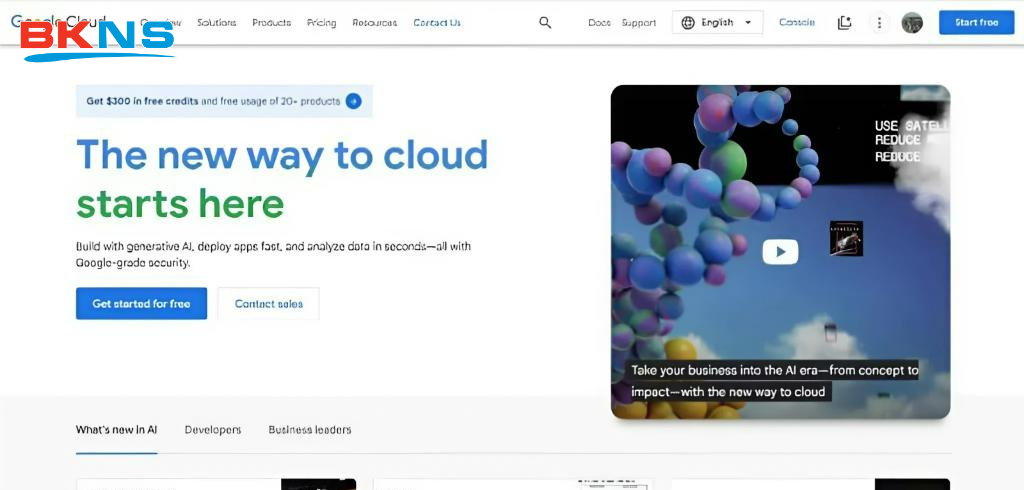Screen dimensions: 1024x490
Task: Open the Products menu
Action: (272, 23)
